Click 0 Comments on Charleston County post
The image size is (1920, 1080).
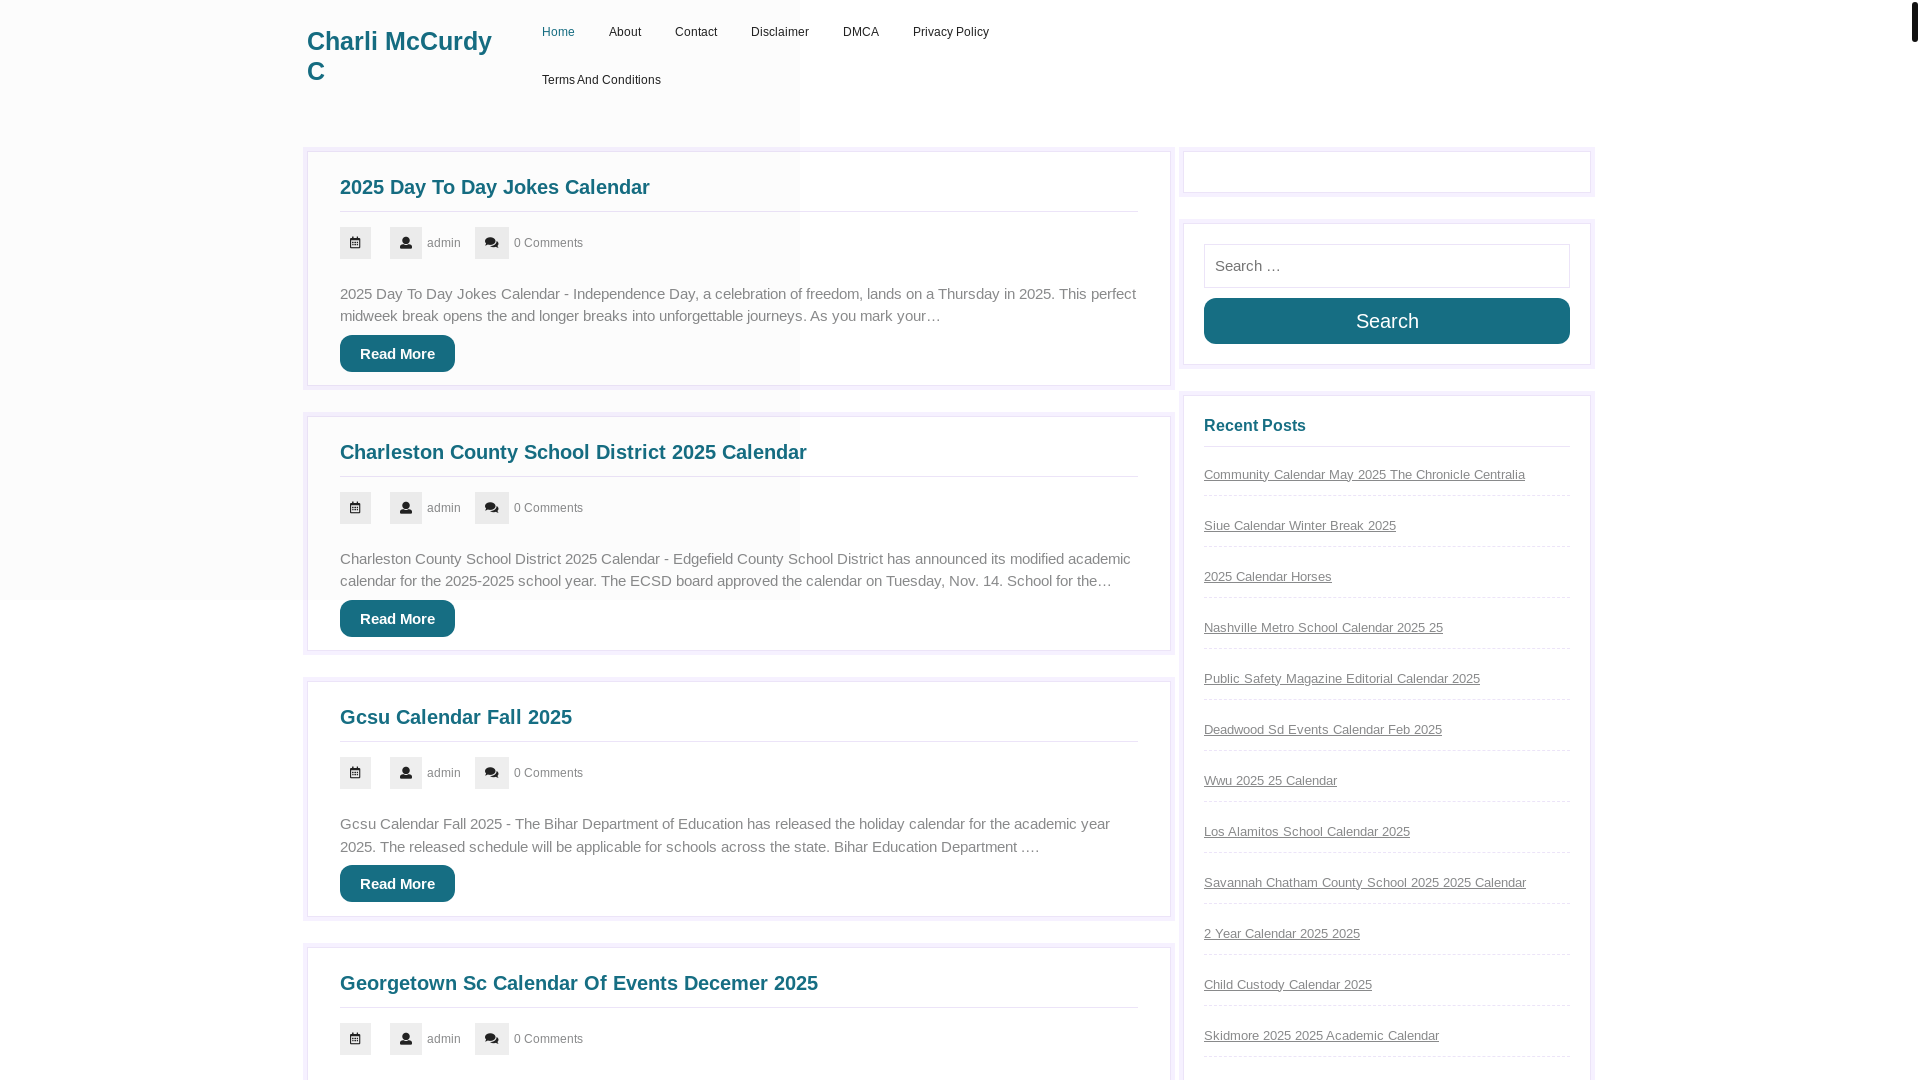click(548, 508)
